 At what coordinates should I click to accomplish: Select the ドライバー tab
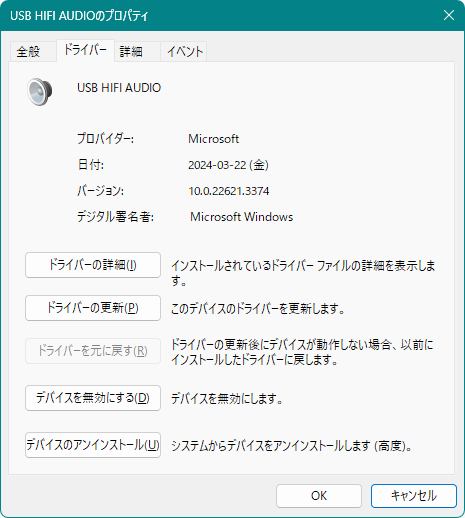[85, 50]
